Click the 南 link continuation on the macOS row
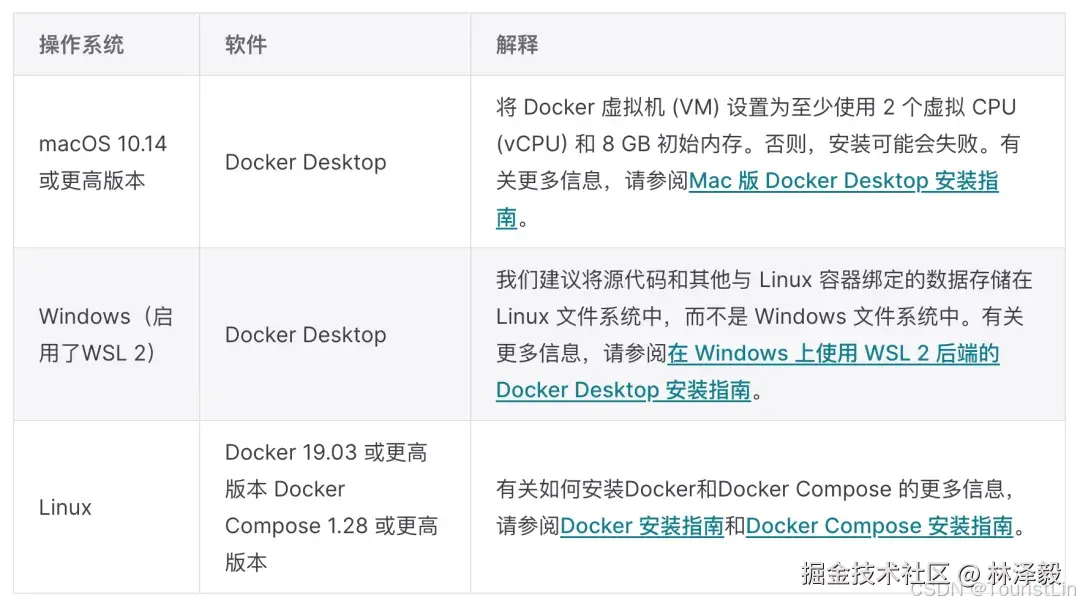 click(506, 218)
